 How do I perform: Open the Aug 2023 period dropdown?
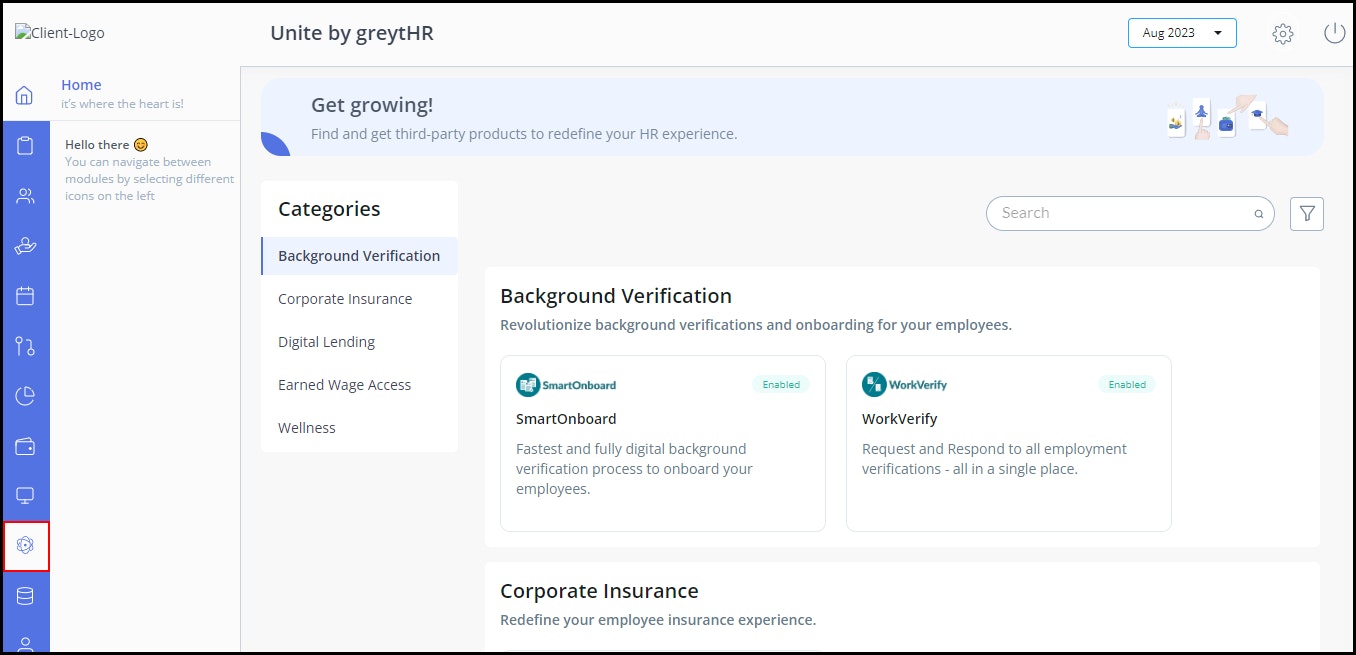click(x=1182, y=33)
